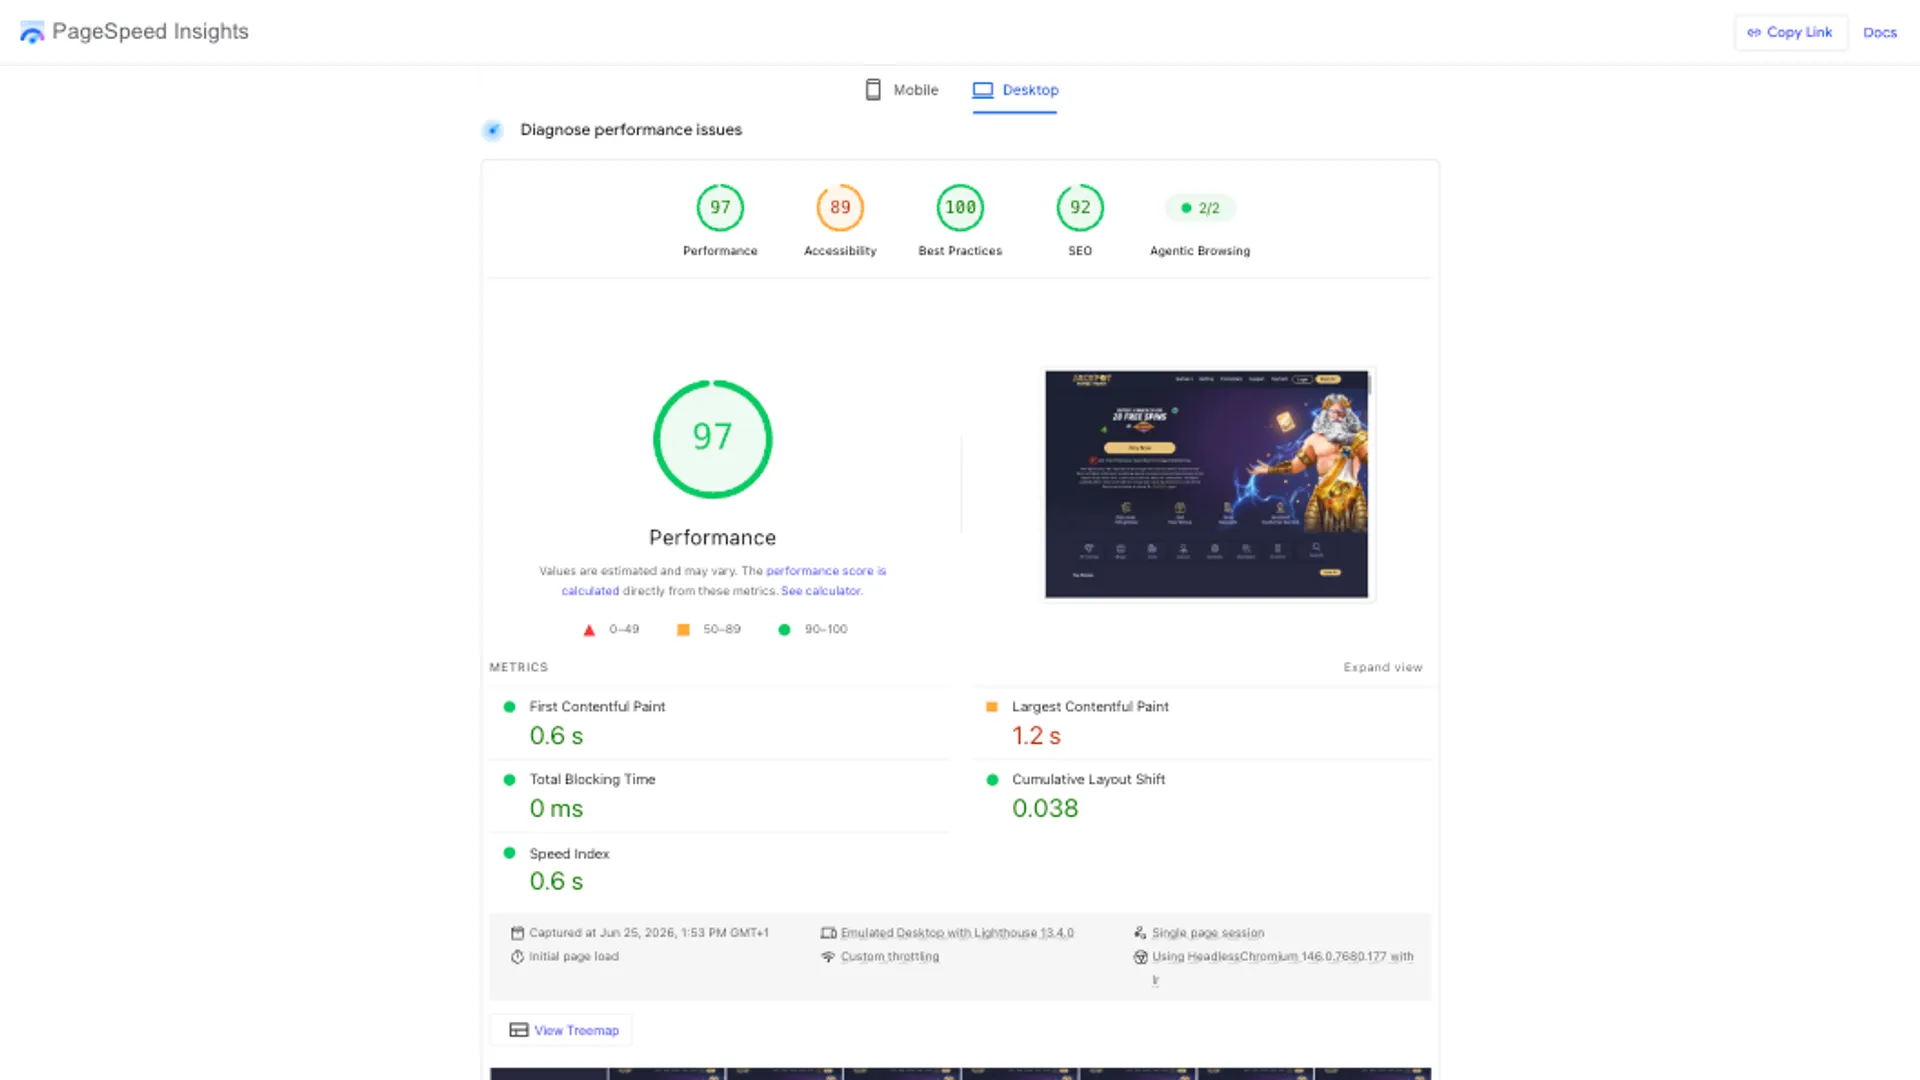
Task: Click the mobile phone icon
Action: tap(873, 90)
